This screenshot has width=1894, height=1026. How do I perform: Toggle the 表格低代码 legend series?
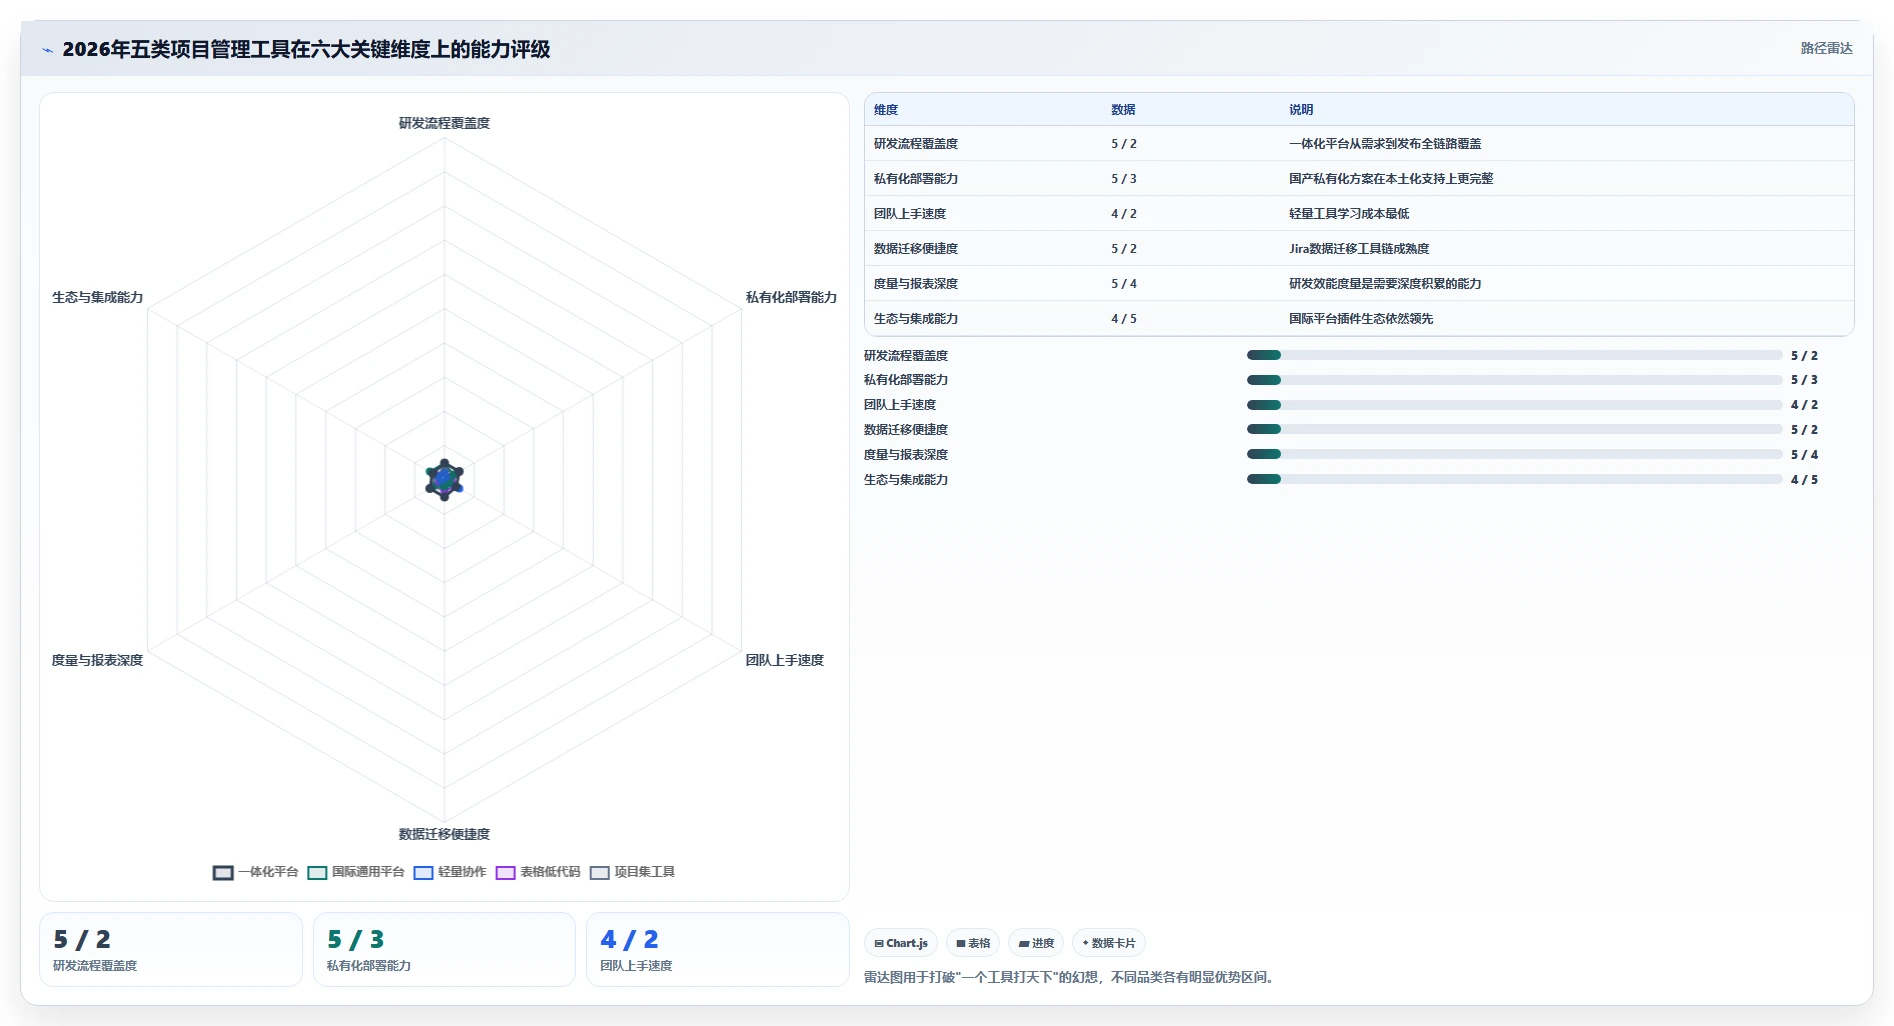point(538,872)
